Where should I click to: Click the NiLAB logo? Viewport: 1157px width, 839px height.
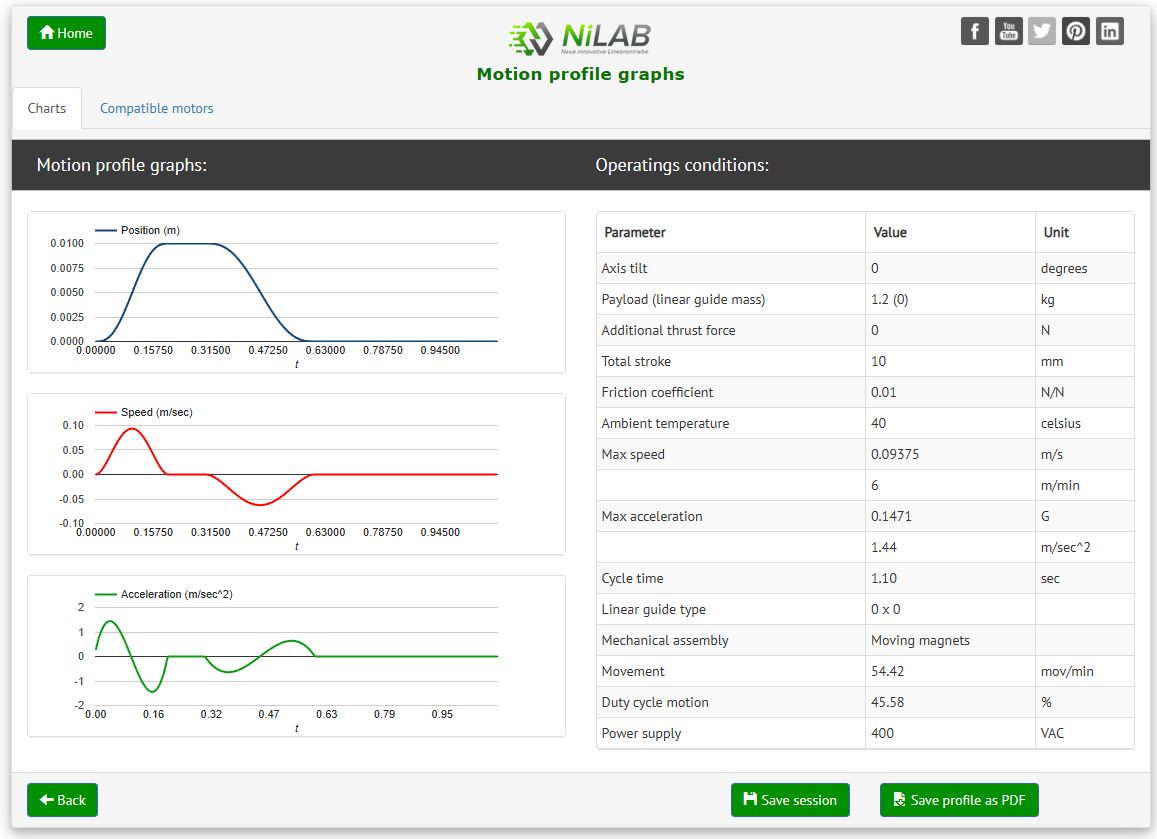(580, 38)
